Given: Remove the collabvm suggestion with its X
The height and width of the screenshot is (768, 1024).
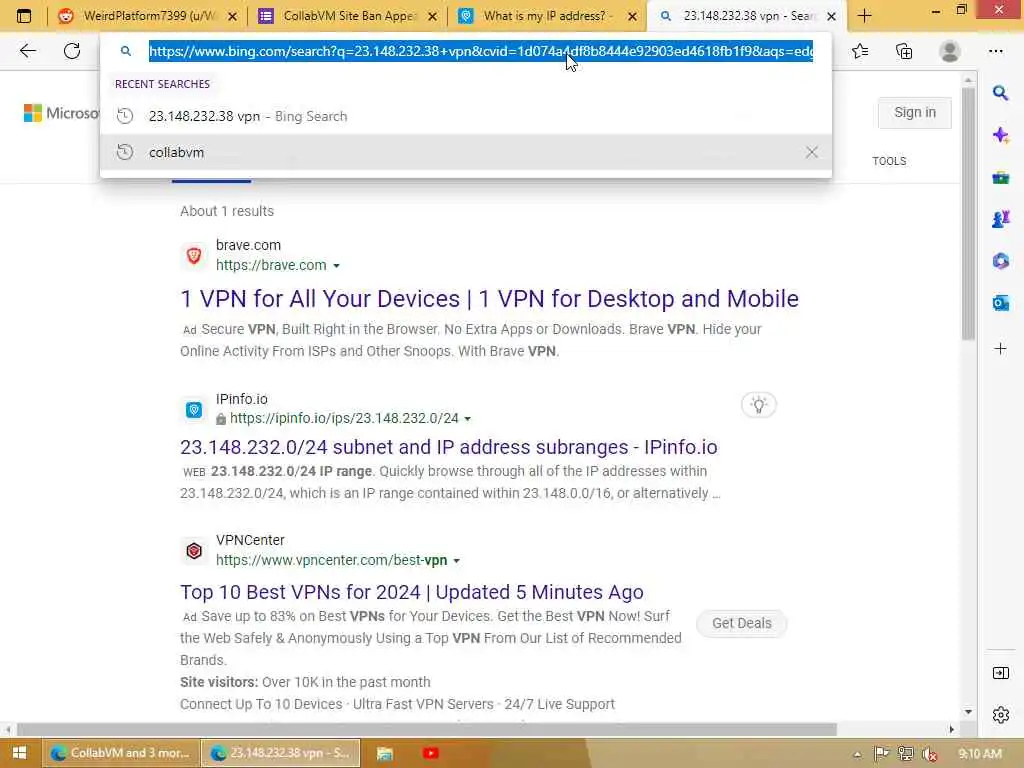Looking at the screenshot, I should click(811, 152).
